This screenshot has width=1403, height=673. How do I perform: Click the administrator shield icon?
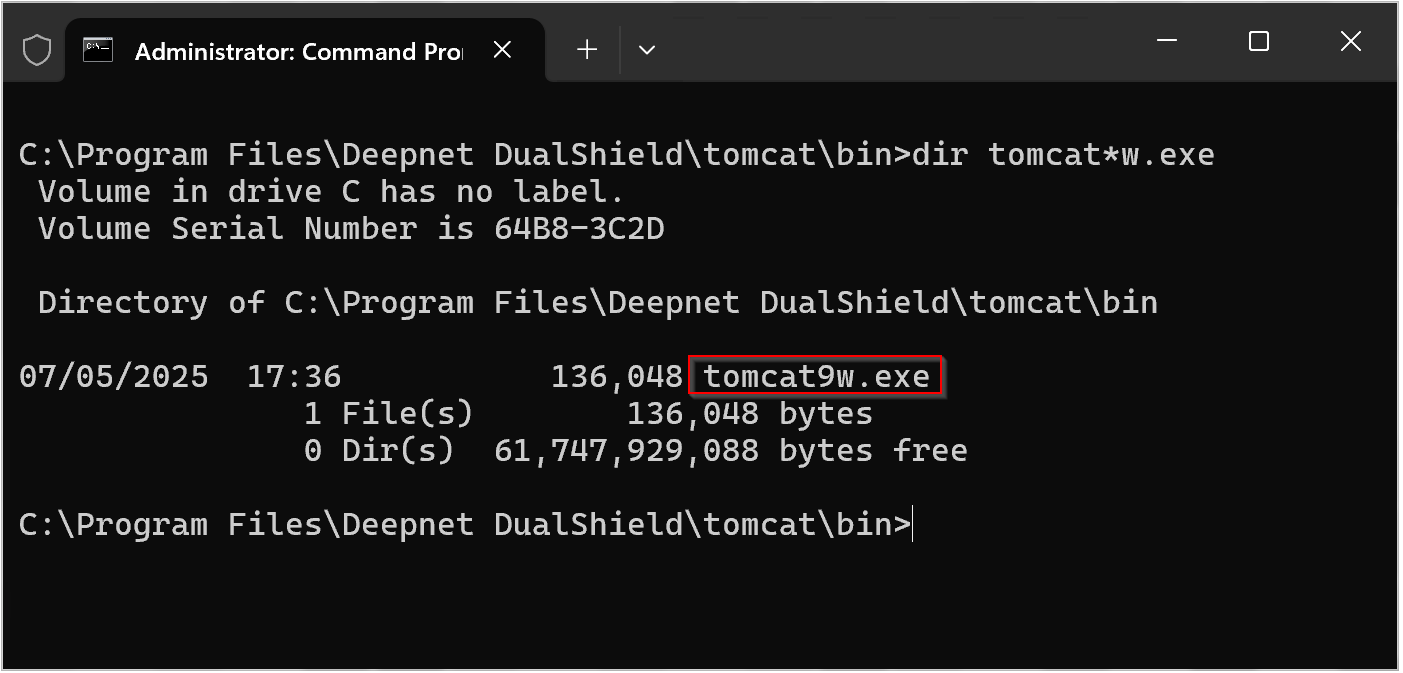37,50
